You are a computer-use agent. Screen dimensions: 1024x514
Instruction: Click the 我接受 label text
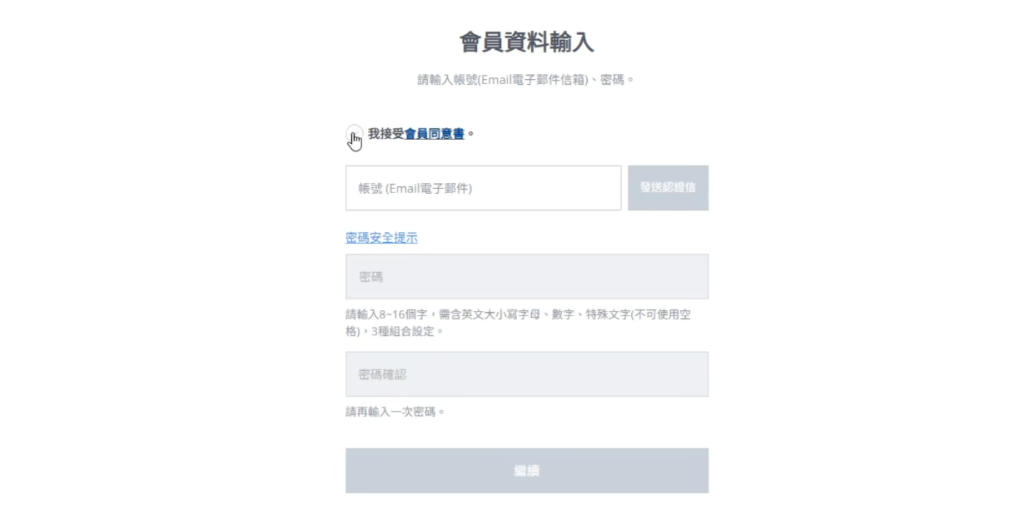point(386,133)
